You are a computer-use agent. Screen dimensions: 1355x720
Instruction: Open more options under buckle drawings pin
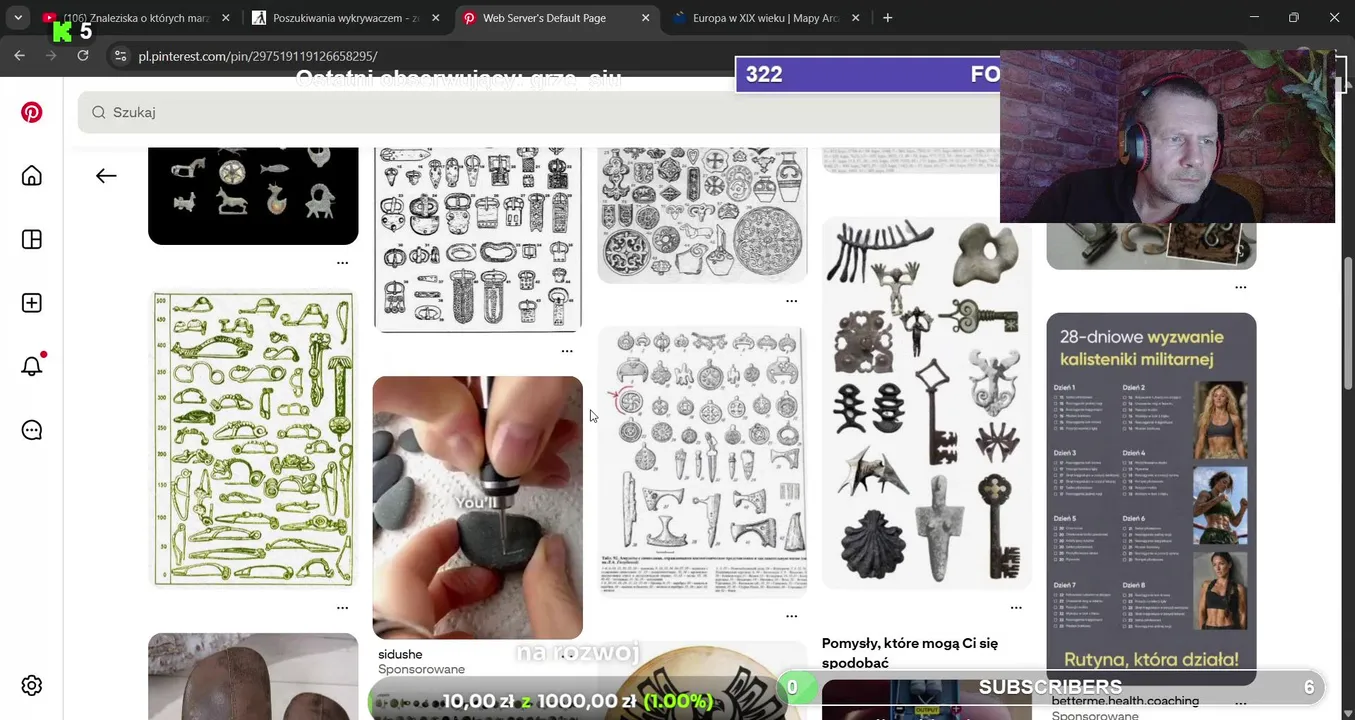pos(567,351)
